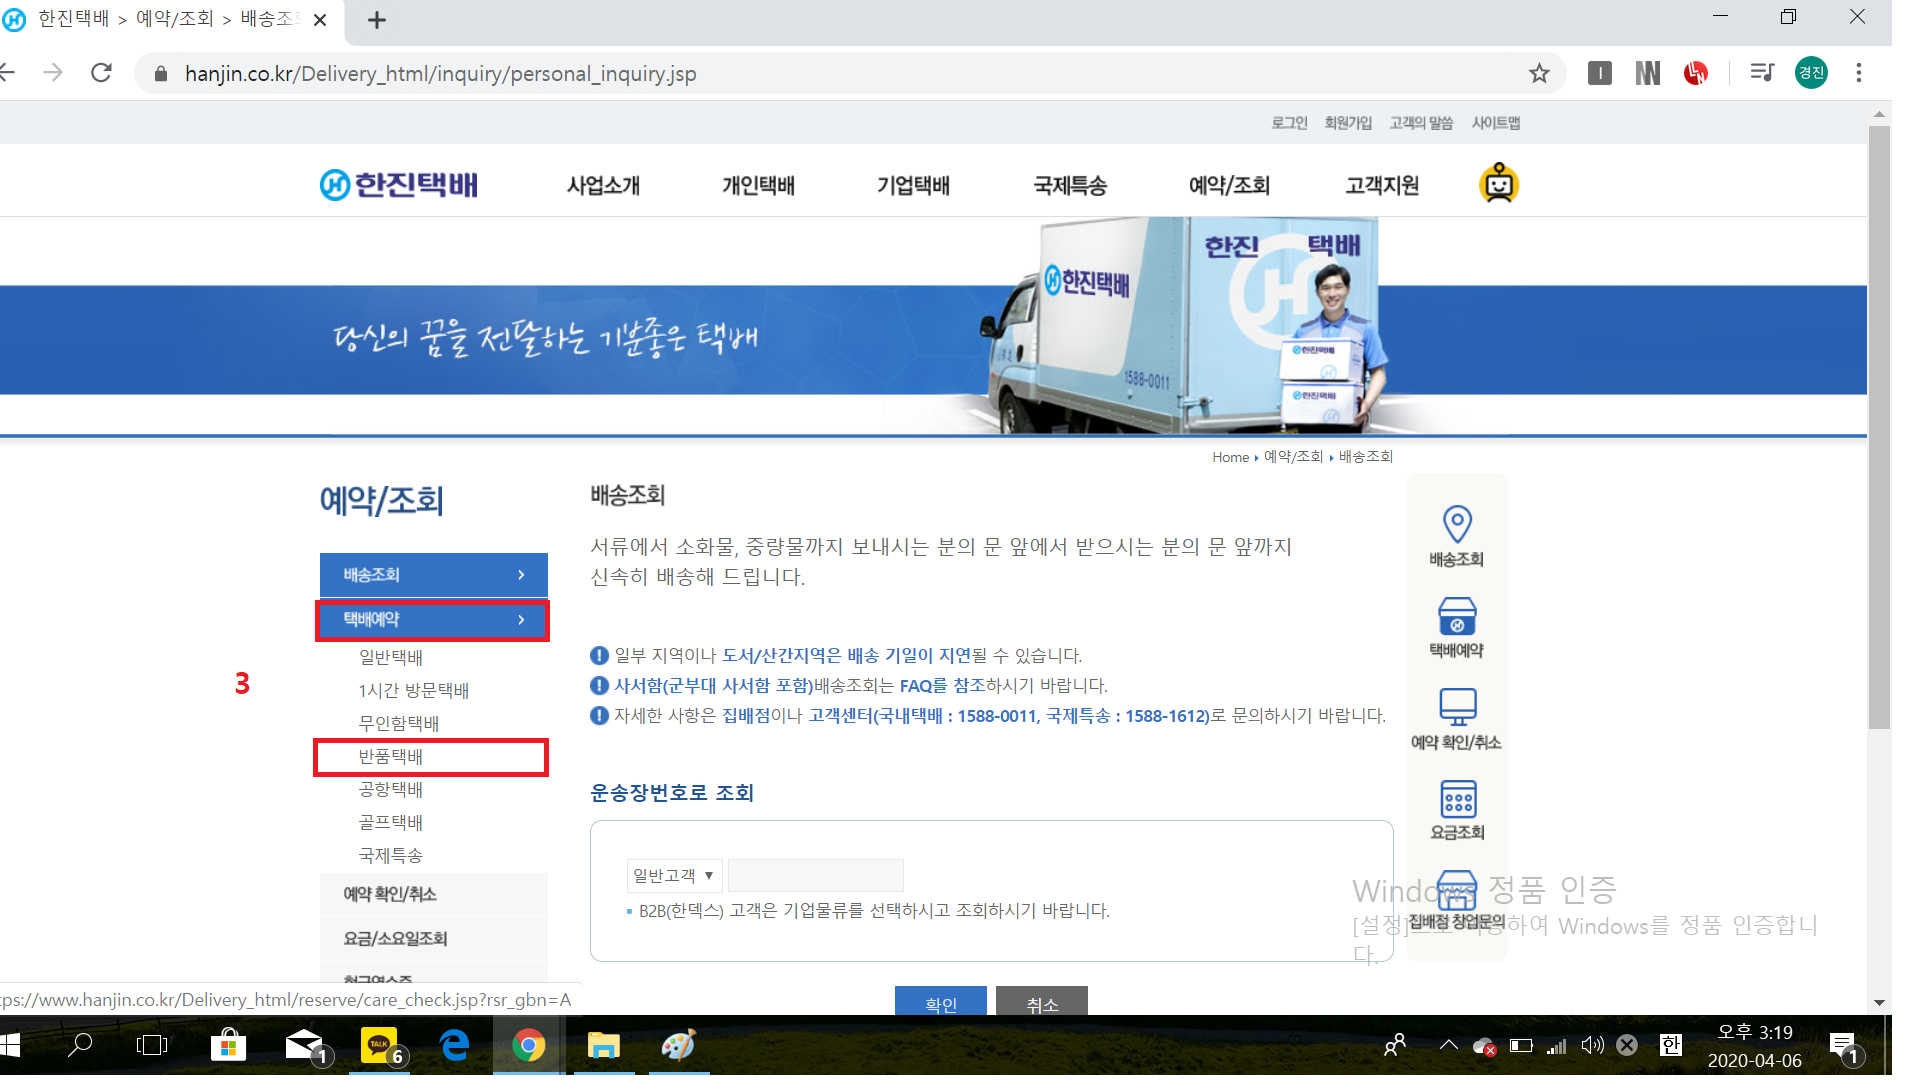The width and height of the screenshot is (1920, 1080).
Task: Select 반품택배 in the sidebar list
Action: click(391, 757)
